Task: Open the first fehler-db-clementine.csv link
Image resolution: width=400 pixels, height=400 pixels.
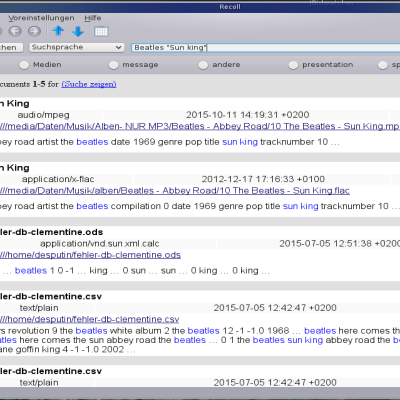Action: [x=89, y=319]
